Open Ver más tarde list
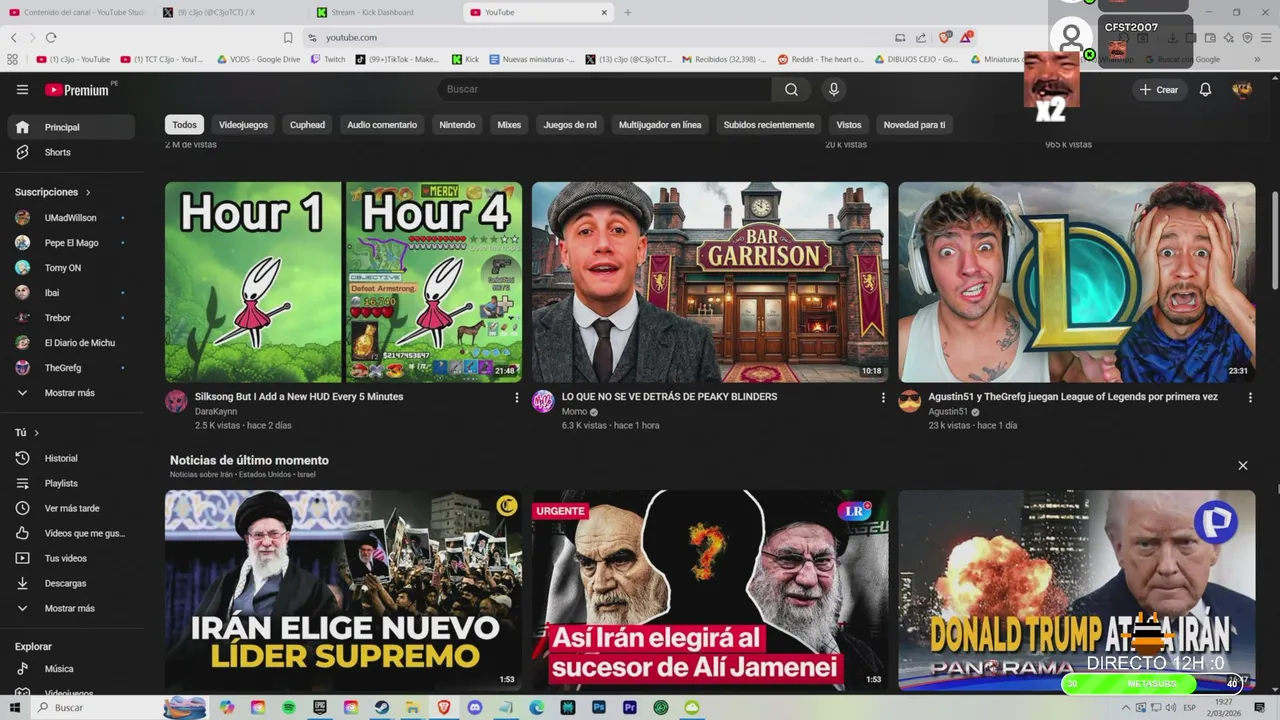Viewport: 1280px width, 720px height. point(70,508)
